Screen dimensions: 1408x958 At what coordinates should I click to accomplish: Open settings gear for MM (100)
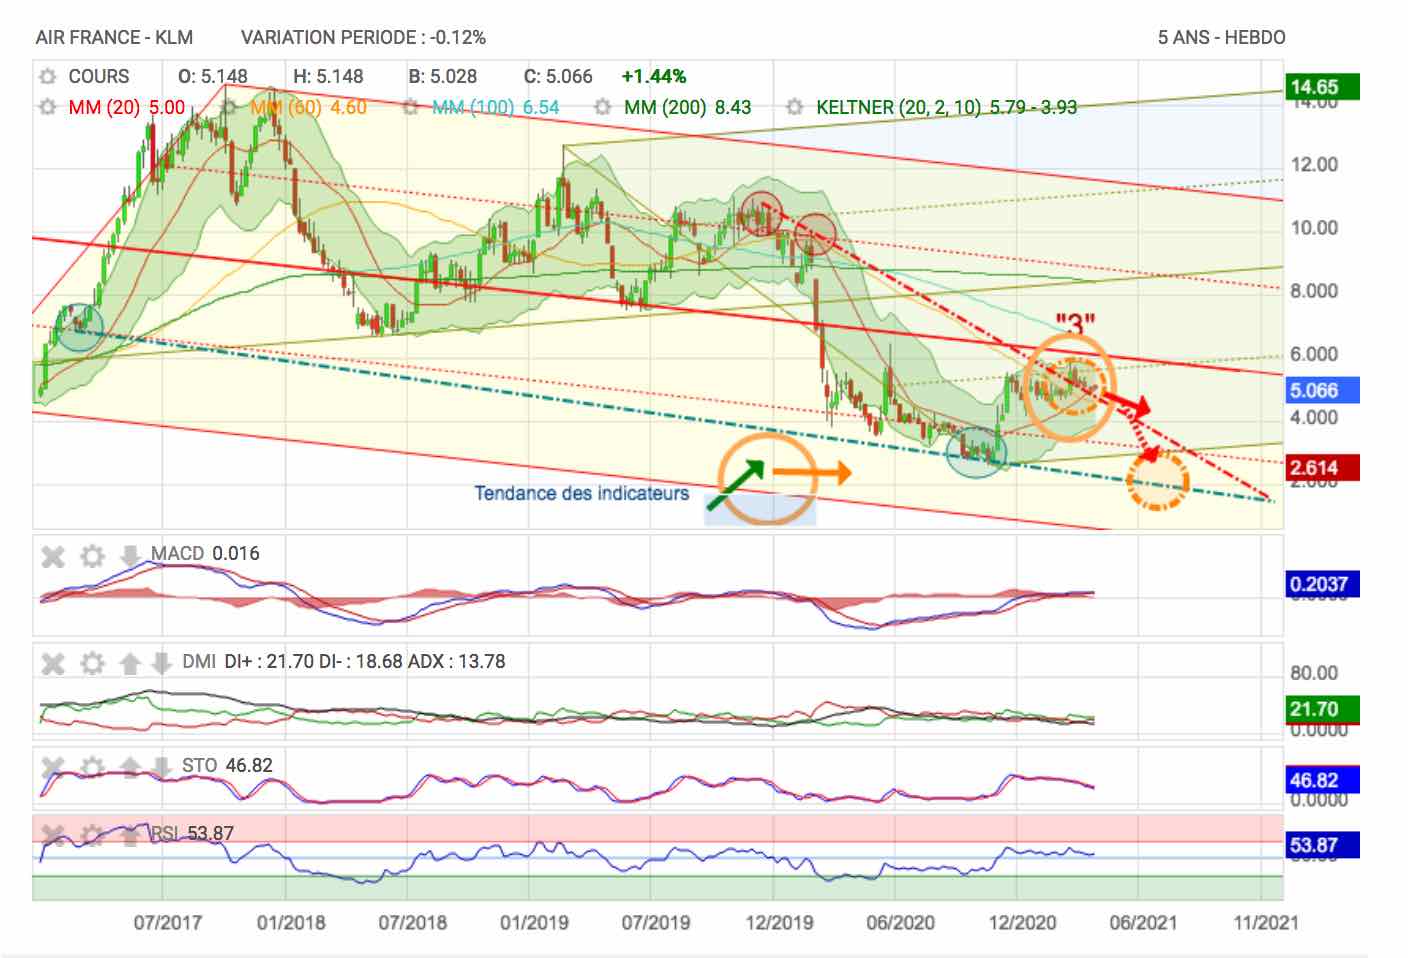pyautogui.click(x=412, y=106)
